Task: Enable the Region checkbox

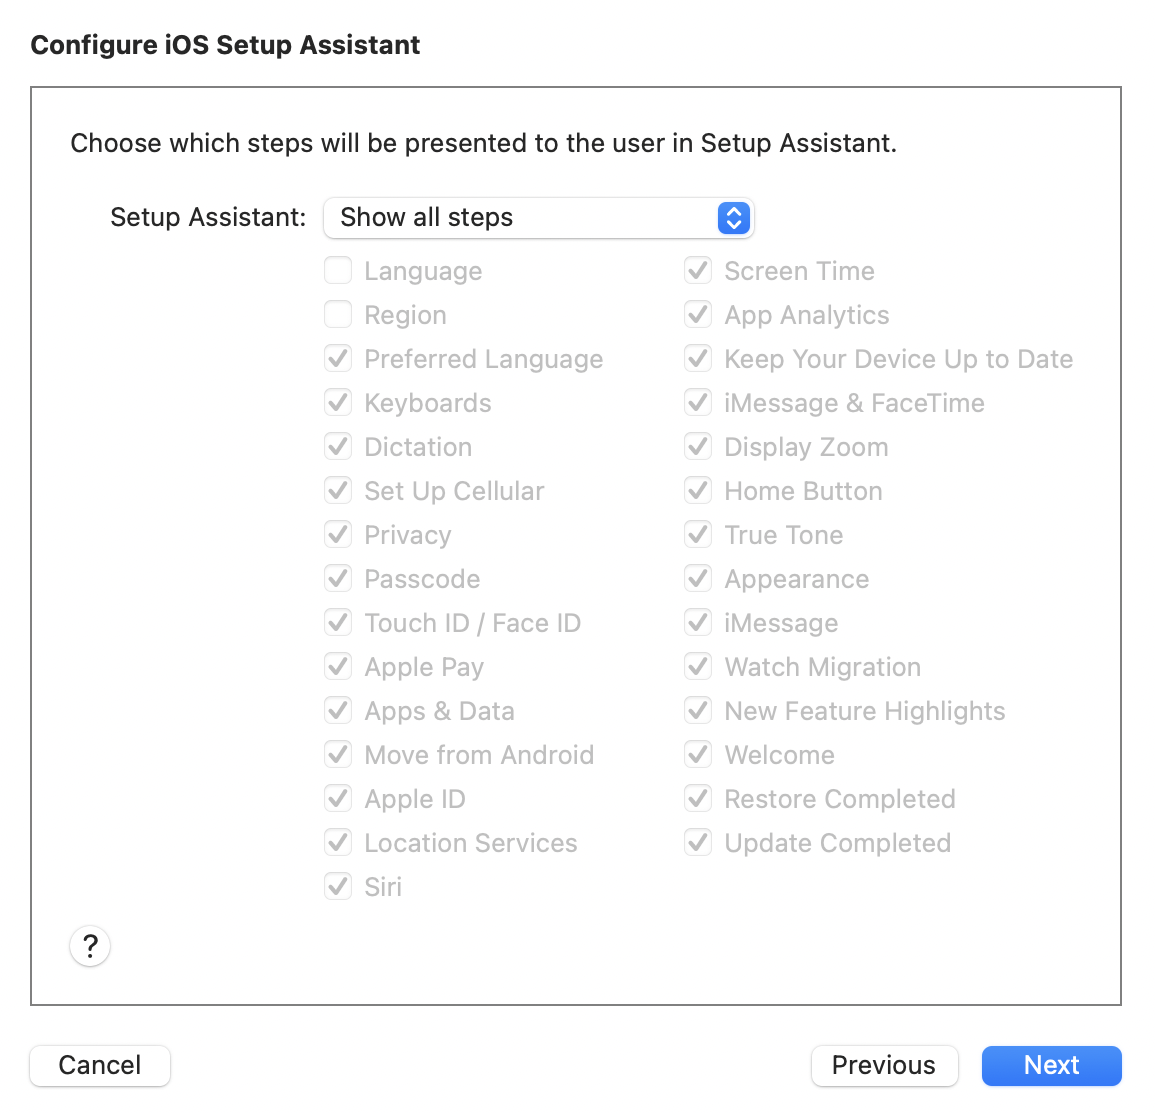Action: (338, 315)
